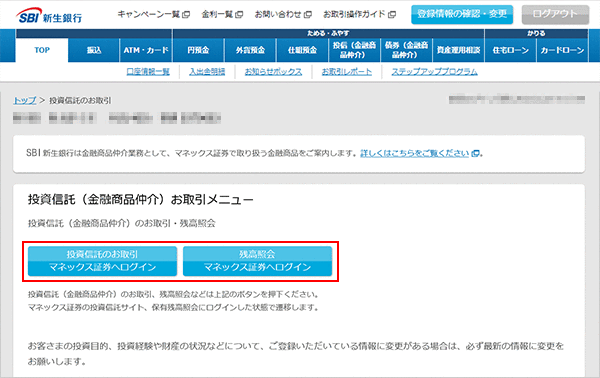Viewport: 600px width, 378px height.
Task: Open the お知らせボックス submenu link
Action: click(x=273, y=72)
